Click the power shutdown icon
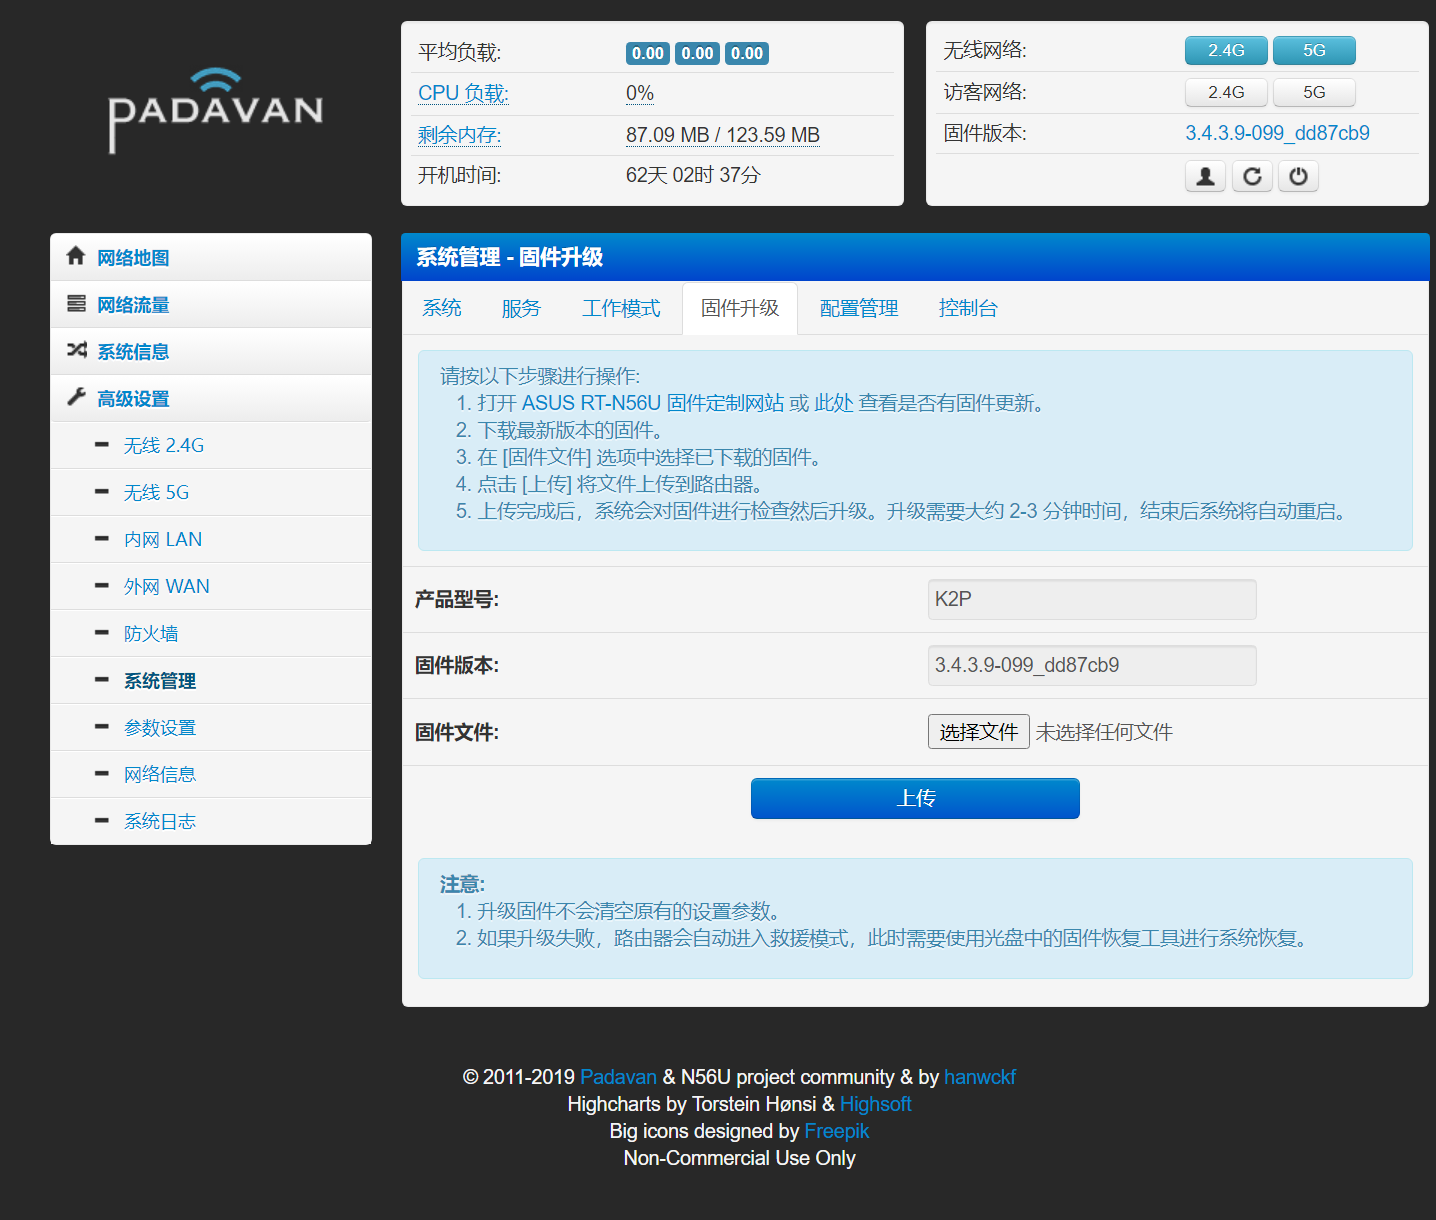This screenshot has height=1220, width=1436. [1298, 176]
